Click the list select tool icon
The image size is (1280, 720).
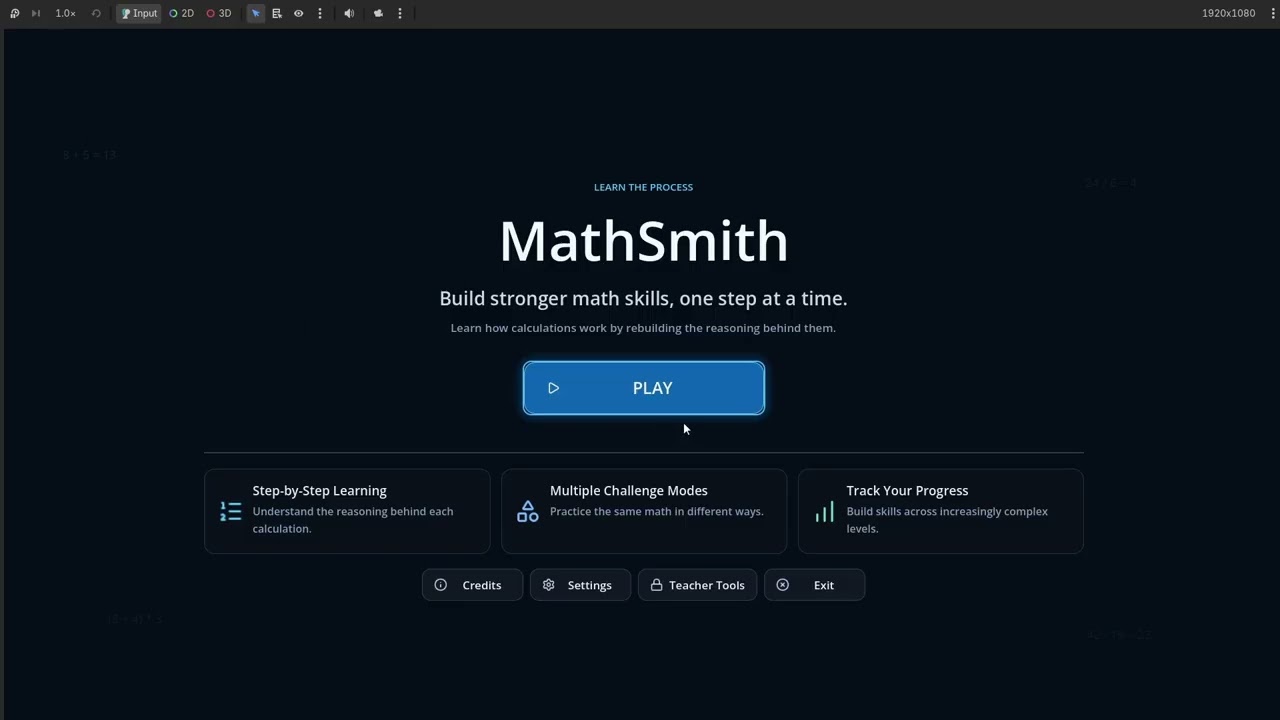pos(277,13)
